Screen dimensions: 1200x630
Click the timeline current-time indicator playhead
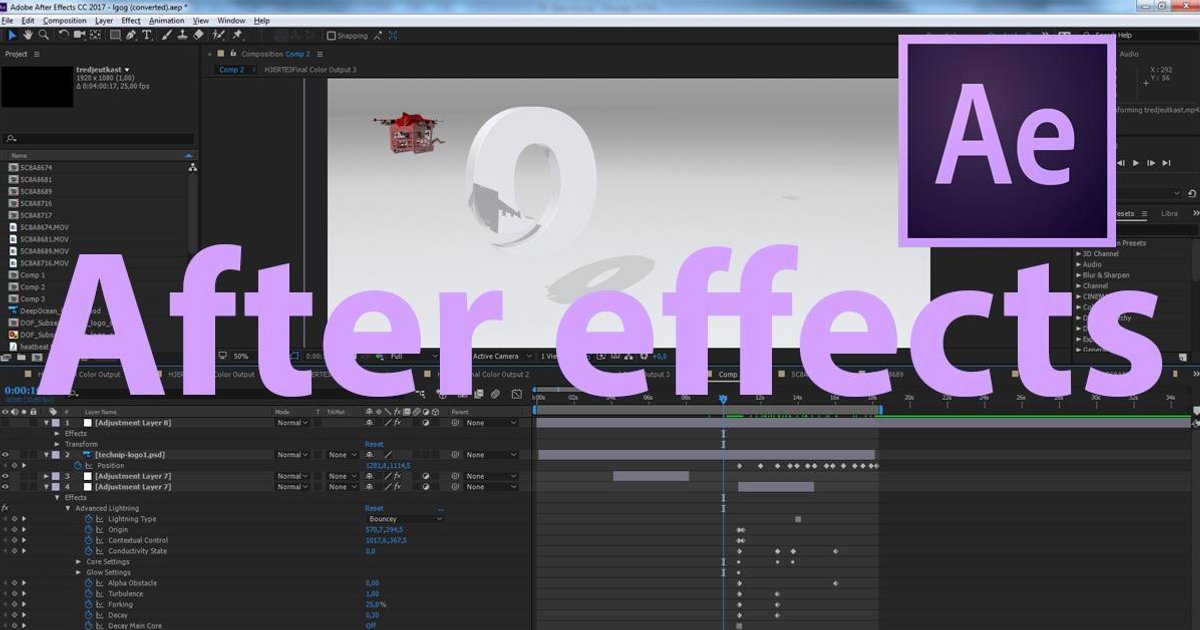click(723, 399)
